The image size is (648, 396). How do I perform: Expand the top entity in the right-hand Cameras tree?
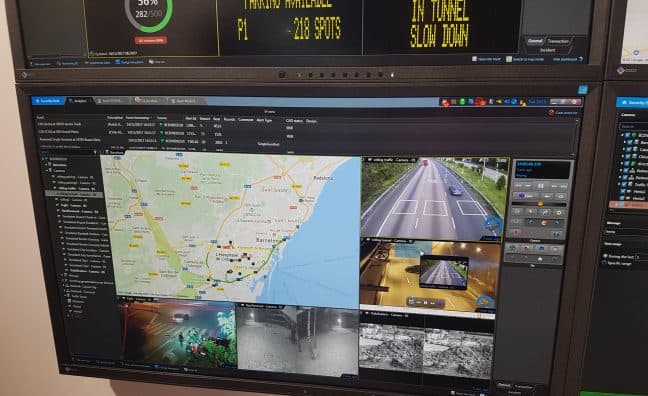[x=622, y=135]
